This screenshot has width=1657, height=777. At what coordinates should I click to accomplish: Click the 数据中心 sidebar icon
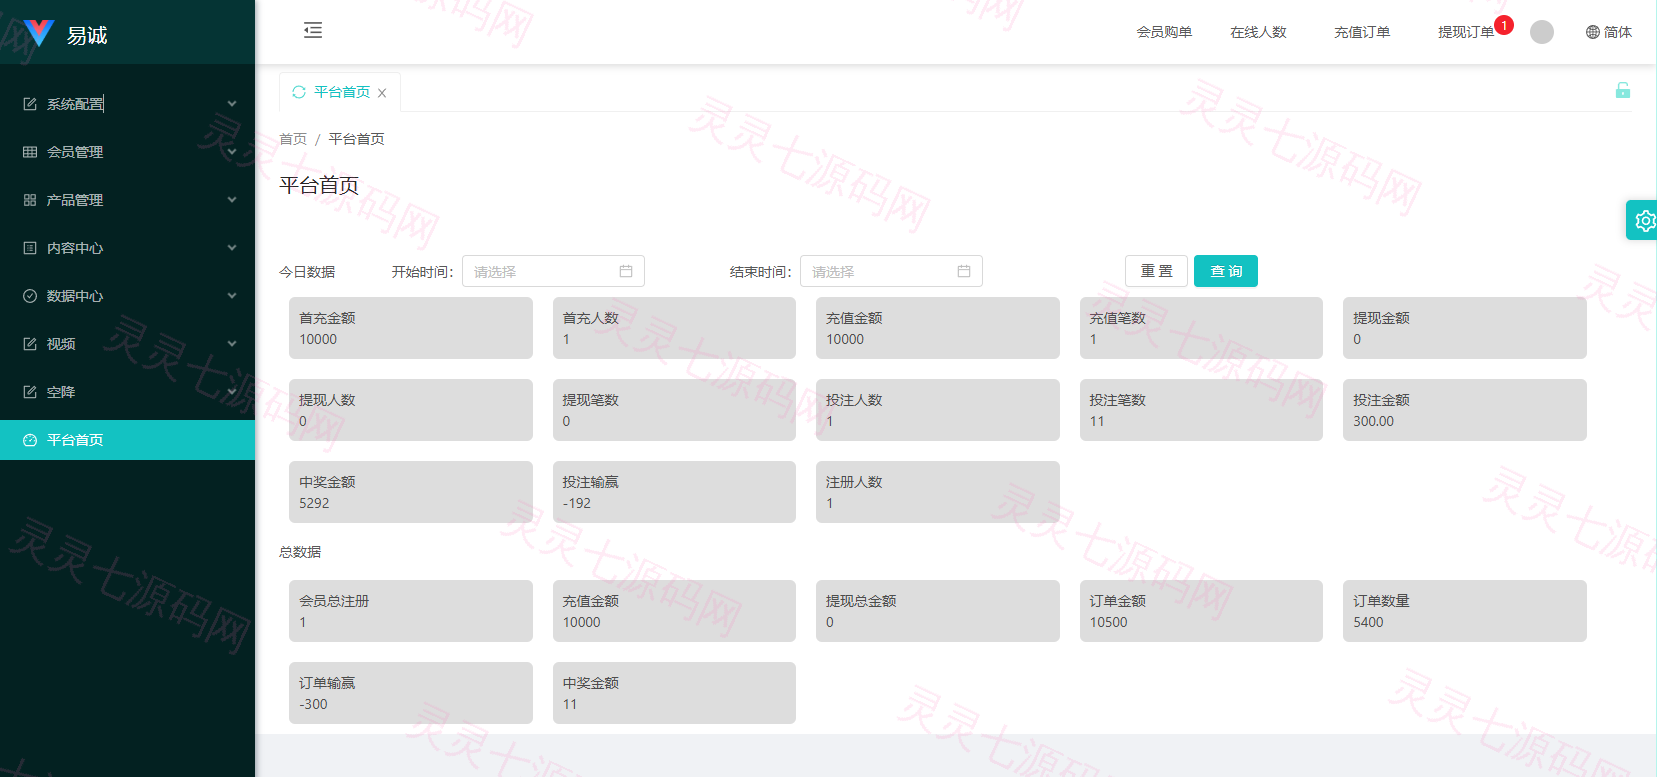click(x=30, y=296)
